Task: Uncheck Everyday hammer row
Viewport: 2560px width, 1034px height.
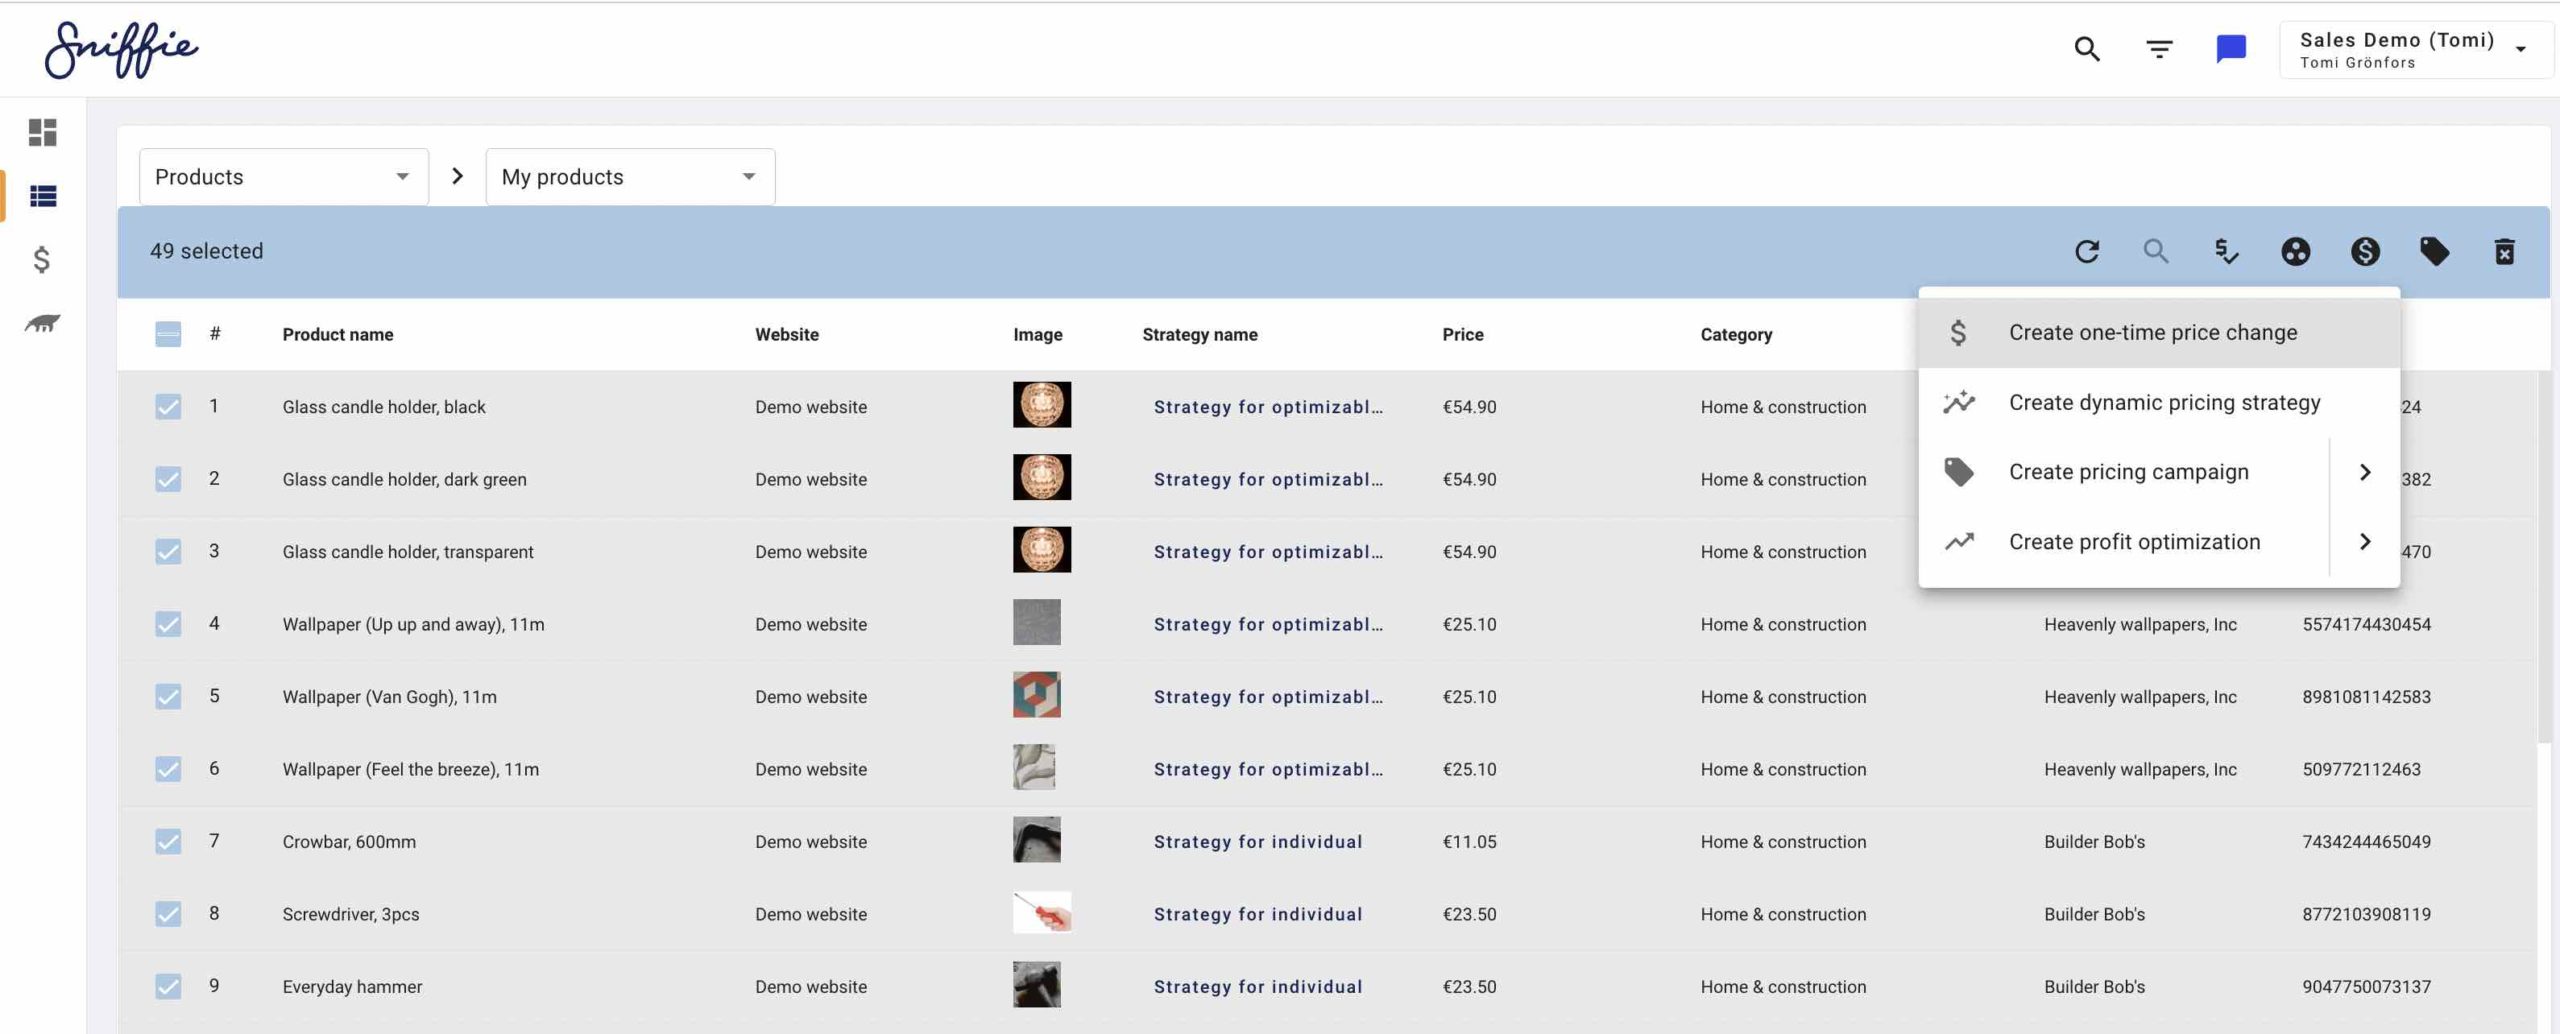Action: pos(168,987)
